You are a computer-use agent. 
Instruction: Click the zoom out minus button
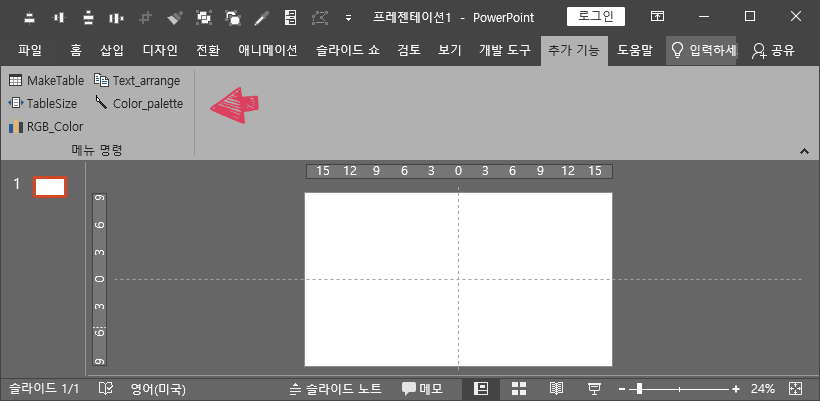point(622,389)
